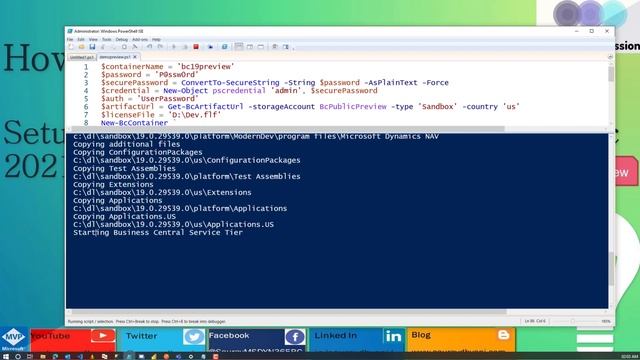
Task: Click the Twitter bird icon in the banner
Action: [194, 337]
